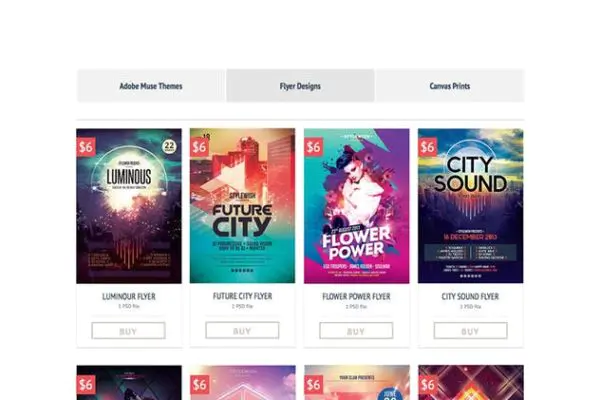The image size is (600, 400).
Task: Click the $6 price badge on Flower Power
Action: pyautogui.click(x=314, y=147)
